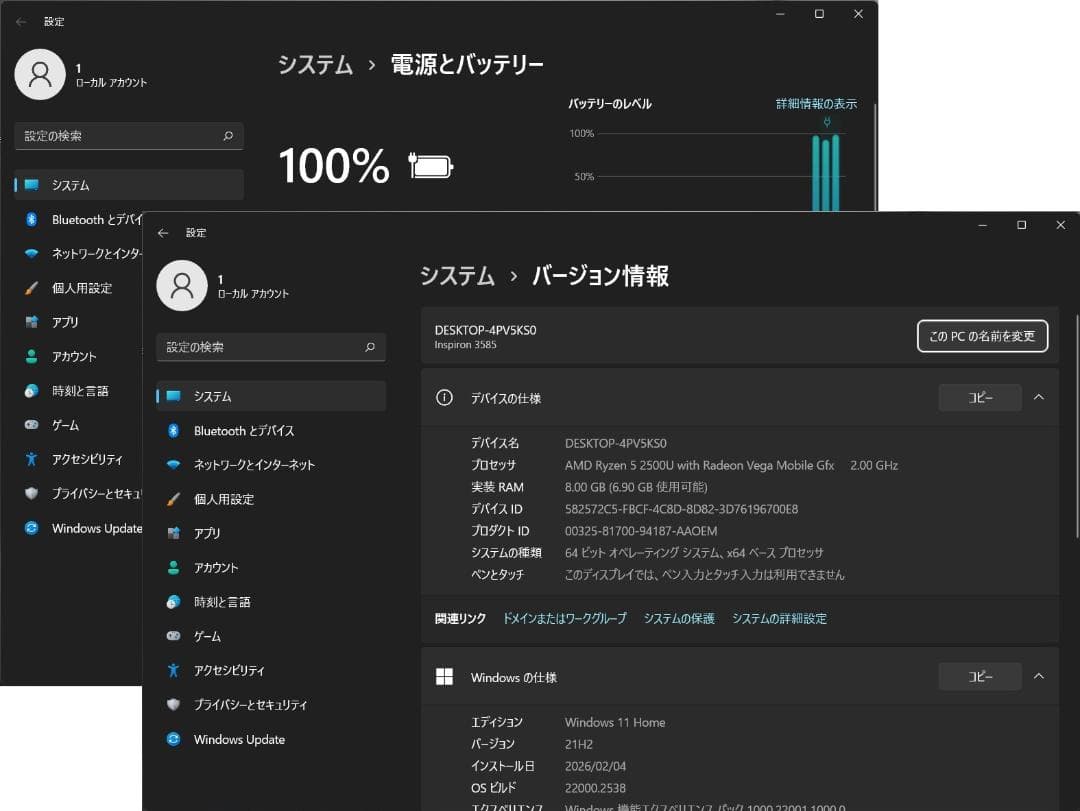Open システムの保護 link
The image size is (1080, 811).
pos(679,618)
